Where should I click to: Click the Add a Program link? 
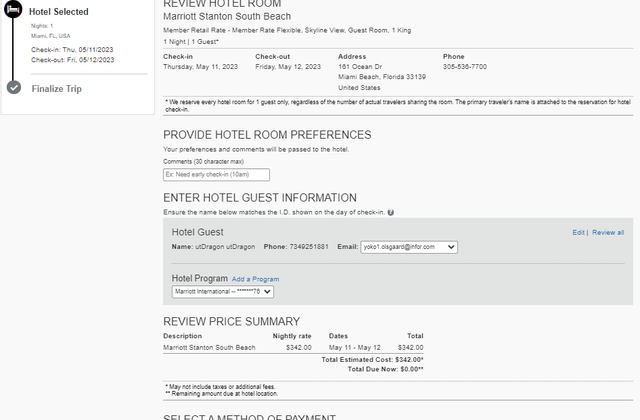(x=255, y=279)
